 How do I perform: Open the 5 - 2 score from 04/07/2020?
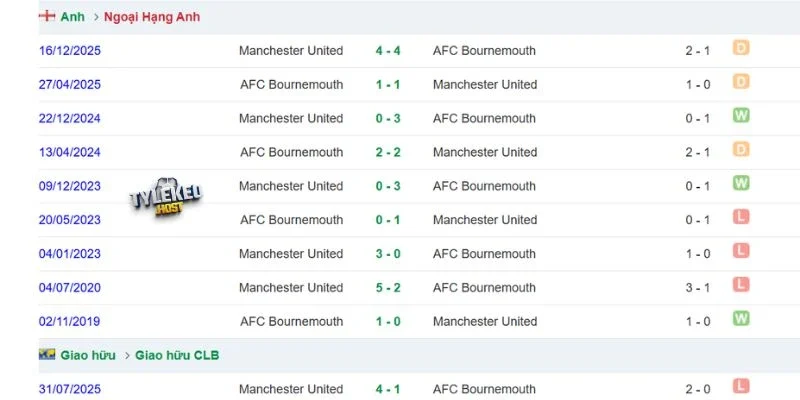point(388,287)
